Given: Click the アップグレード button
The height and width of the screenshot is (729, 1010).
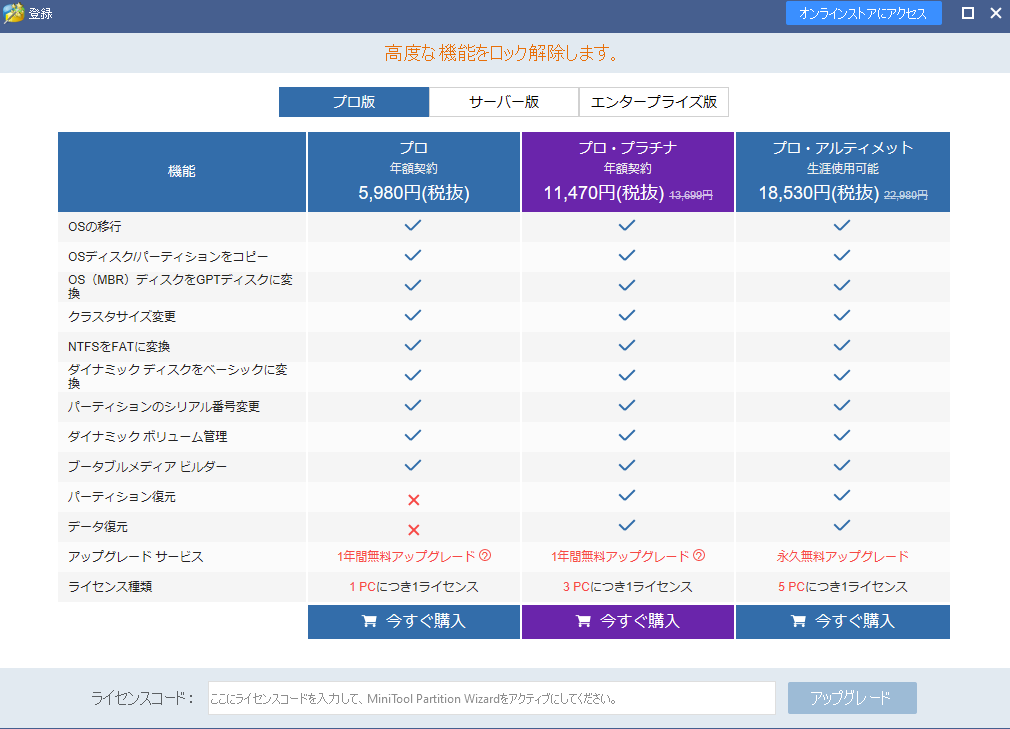Looking at the screenshot, I should [x=852, y=698].
